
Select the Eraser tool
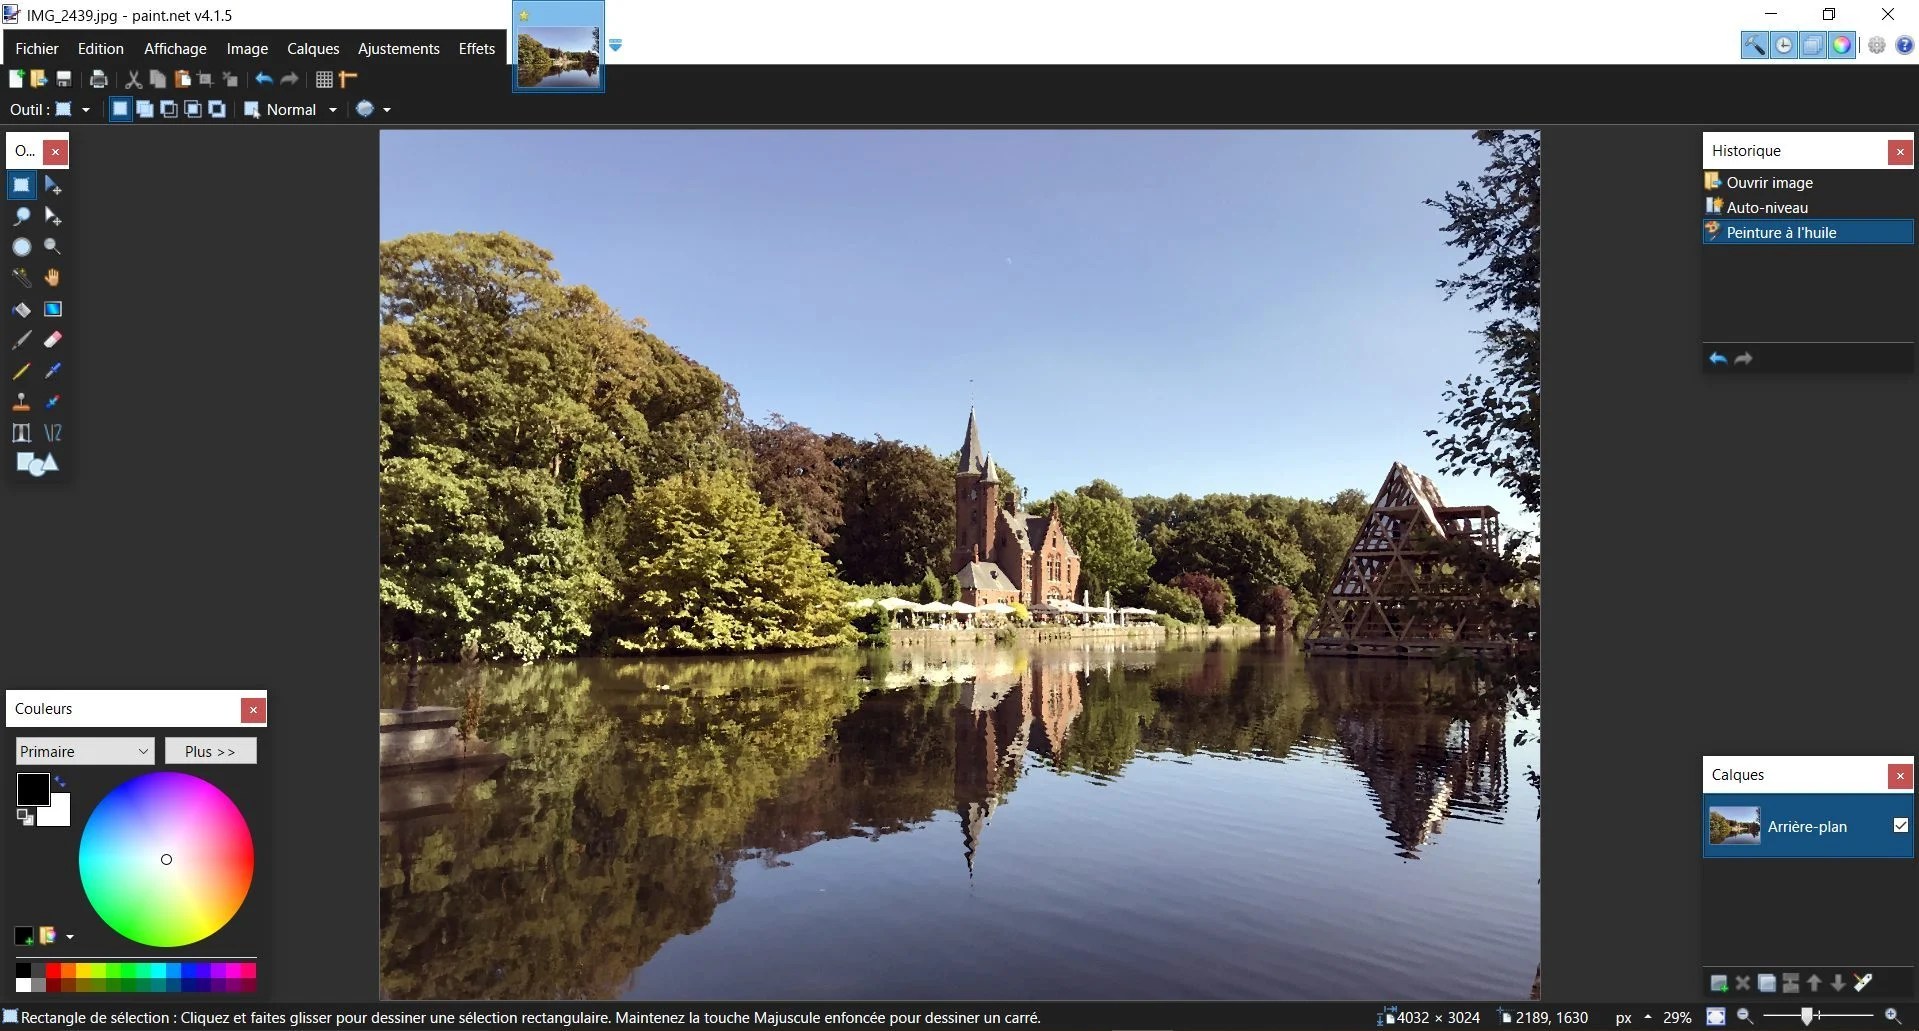[x=52, y=340]
